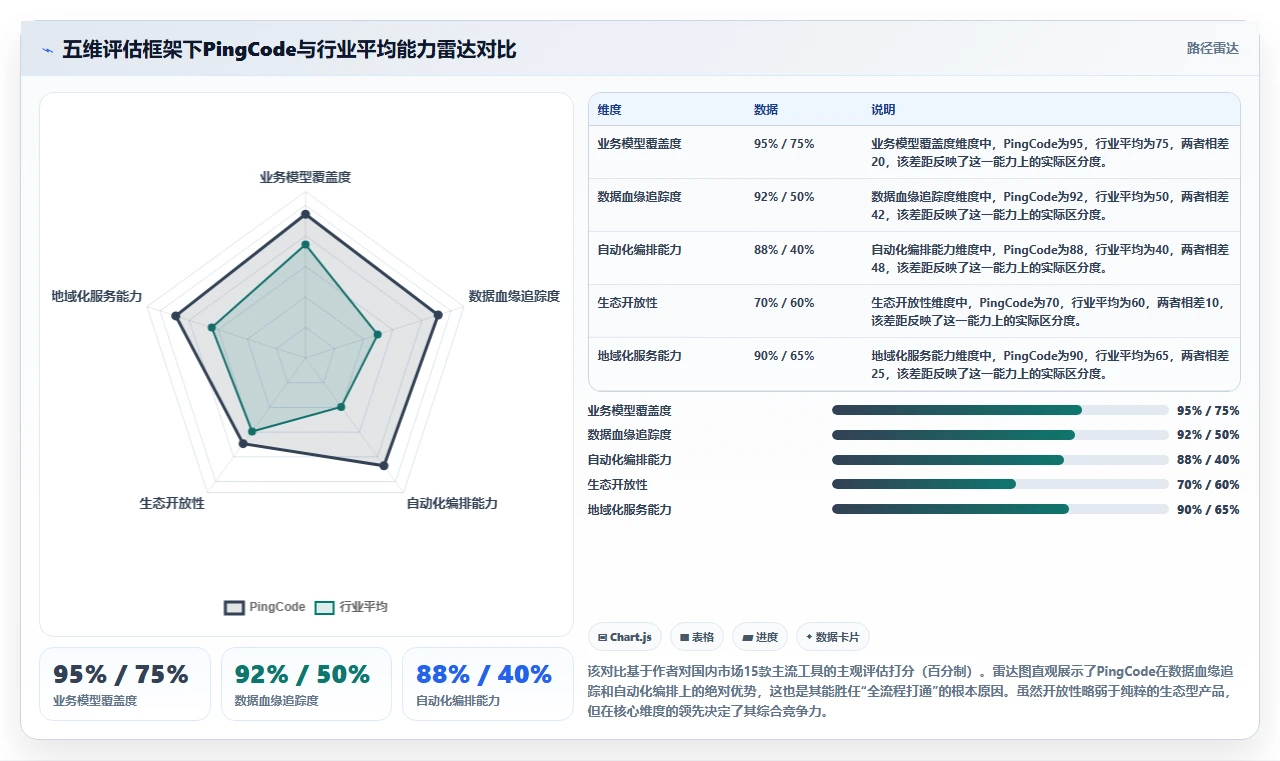The height and width of the screenshot is (761, 1280).
Task: Select the 表格 tag
Action: pos(697,637)
